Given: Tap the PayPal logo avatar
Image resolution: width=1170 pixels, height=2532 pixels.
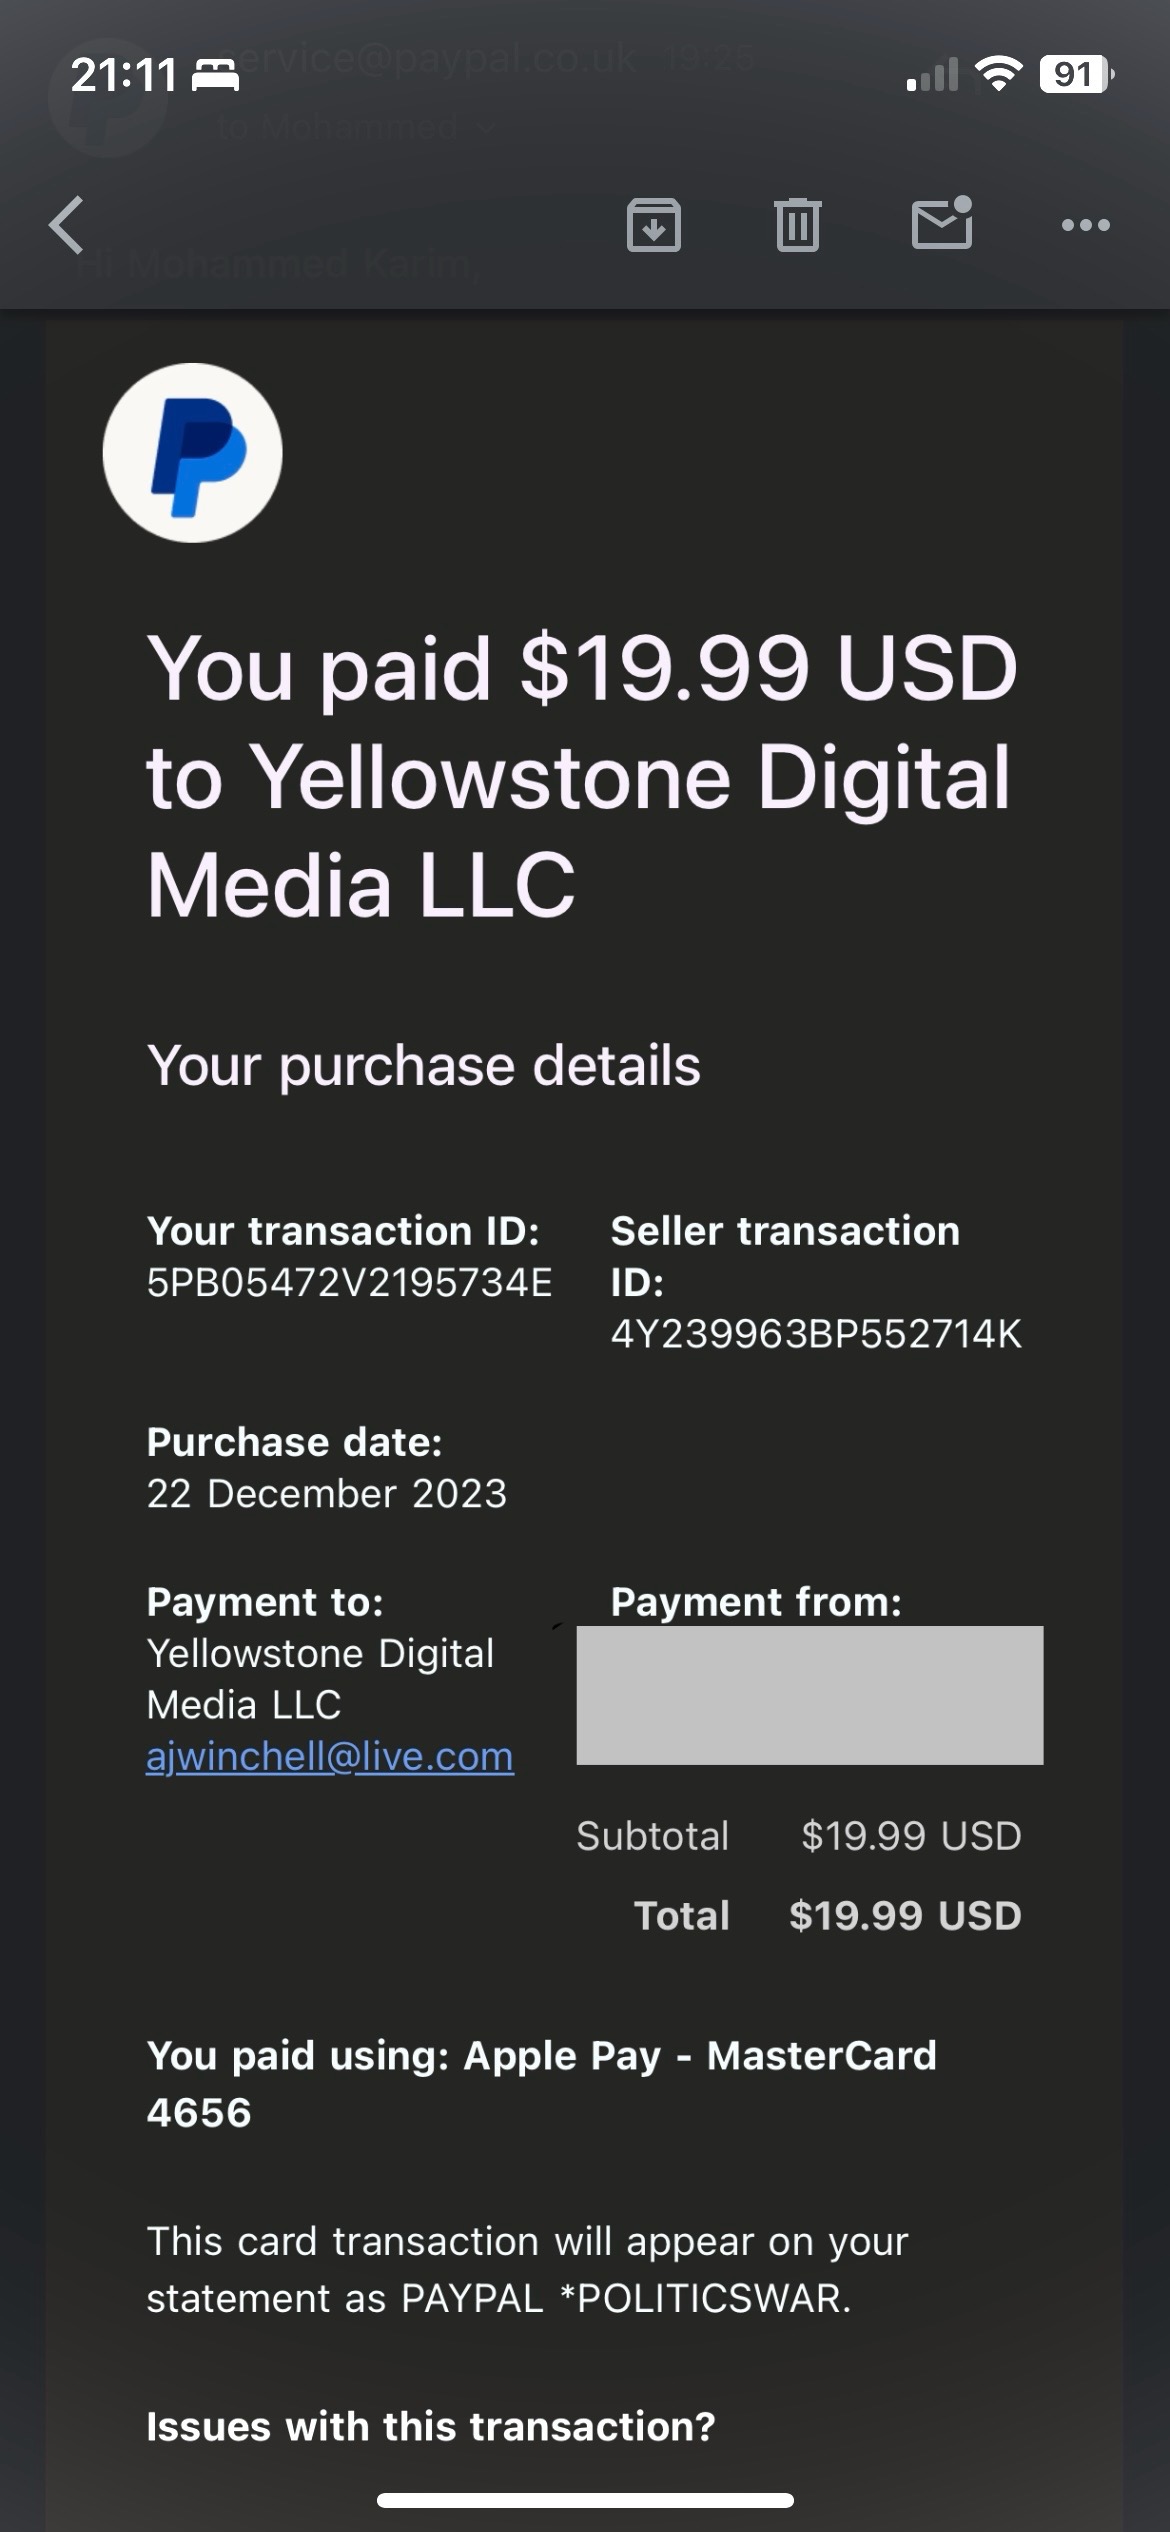Looking at the screenshot, I should [x=193, y=453].
